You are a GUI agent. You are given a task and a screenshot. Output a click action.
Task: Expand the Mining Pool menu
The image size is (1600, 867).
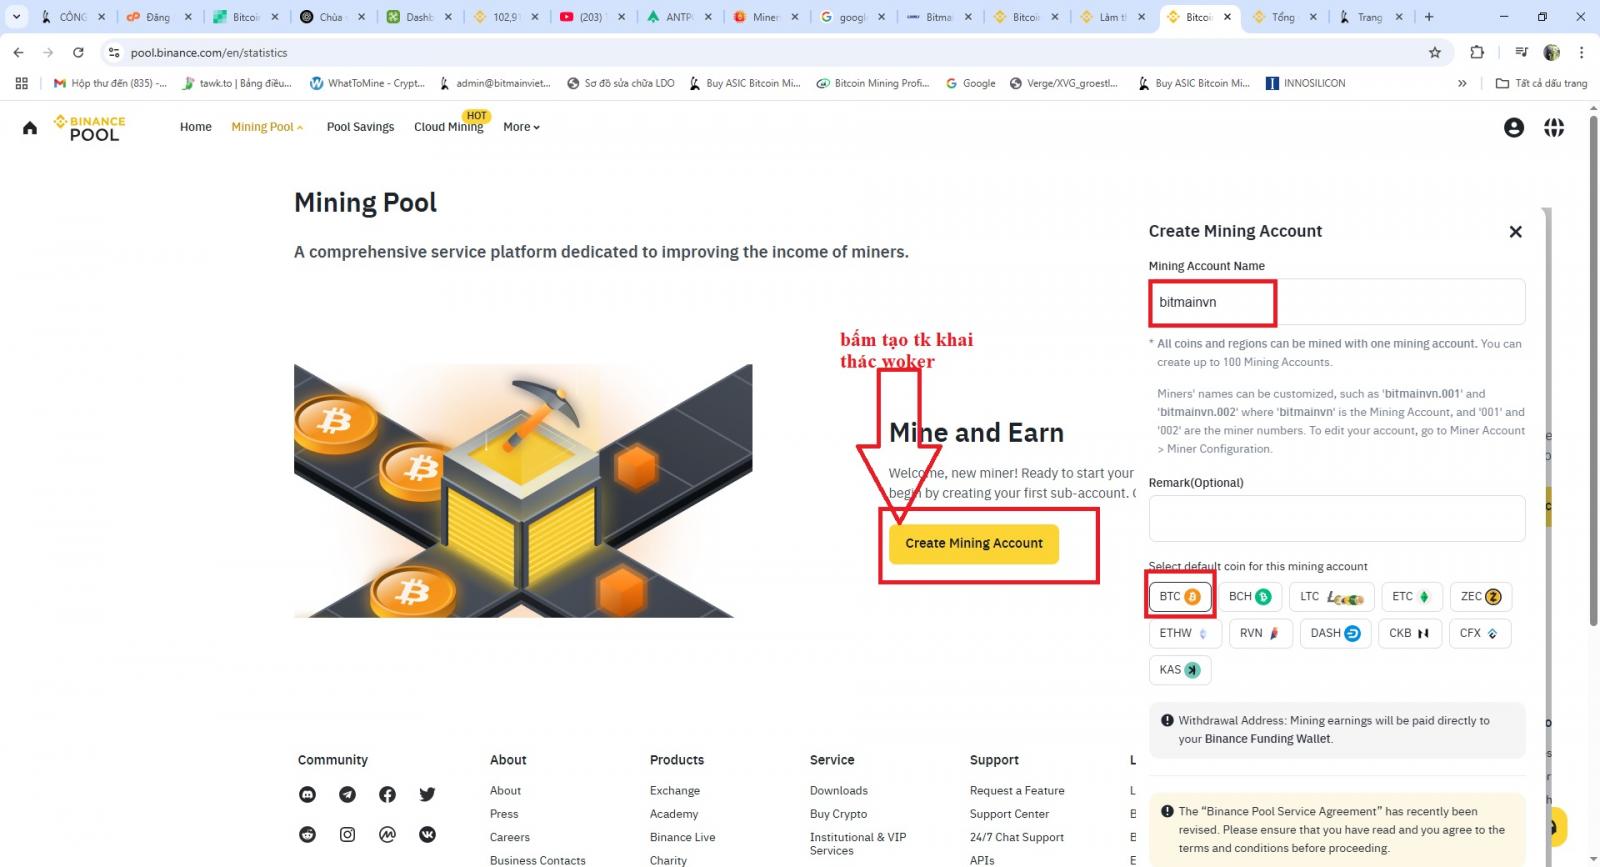click(x=267, y=127)
